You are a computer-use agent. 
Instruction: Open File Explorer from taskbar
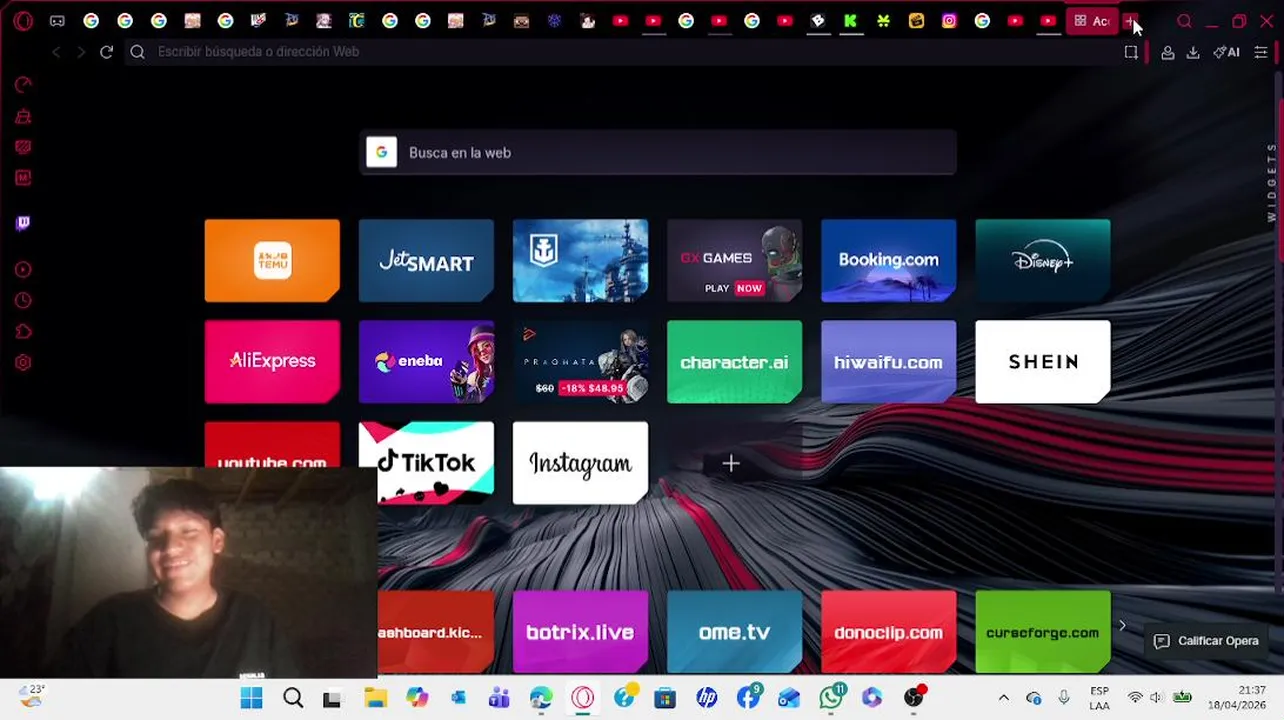(375, 698)
